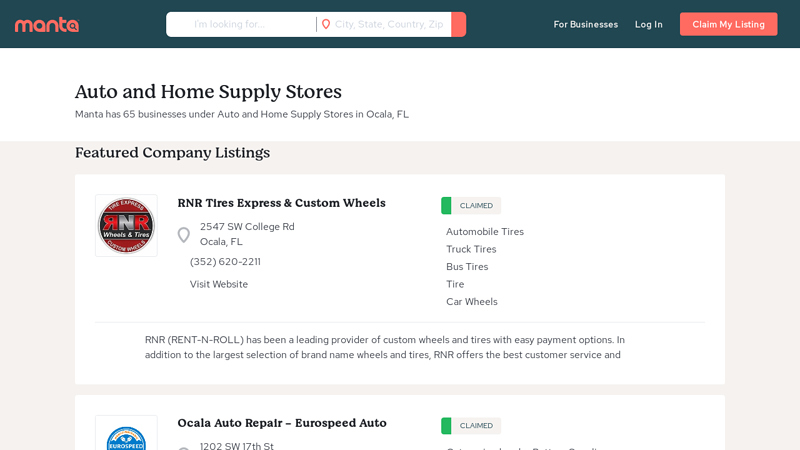Visit Website of RNR Tires Express

219,284
